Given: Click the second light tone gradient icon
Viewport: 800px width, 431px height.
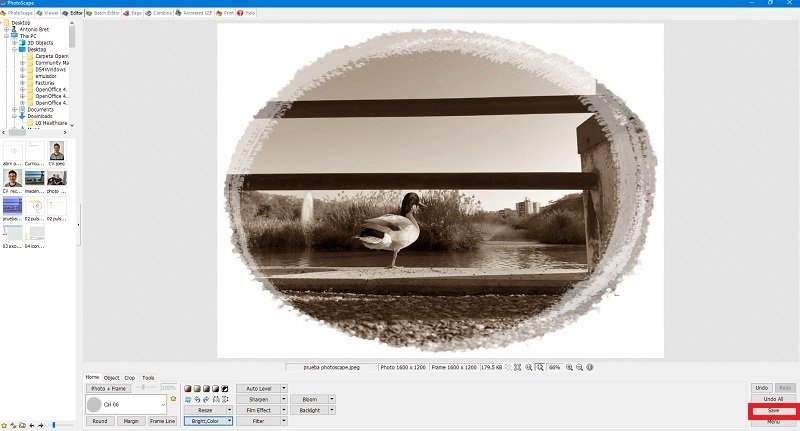Looking at the screenshot, I should [x=197, y=389].
